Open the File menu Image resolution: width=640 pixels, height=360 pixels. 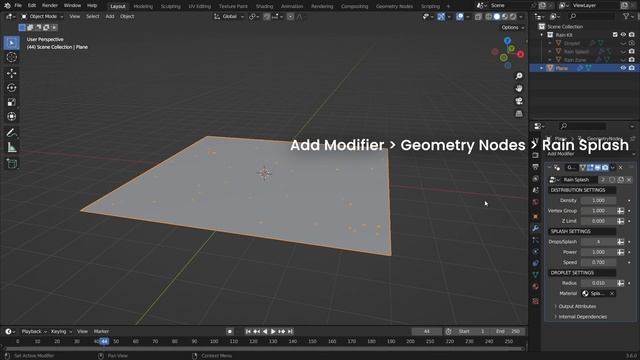[x=18, y=6]
